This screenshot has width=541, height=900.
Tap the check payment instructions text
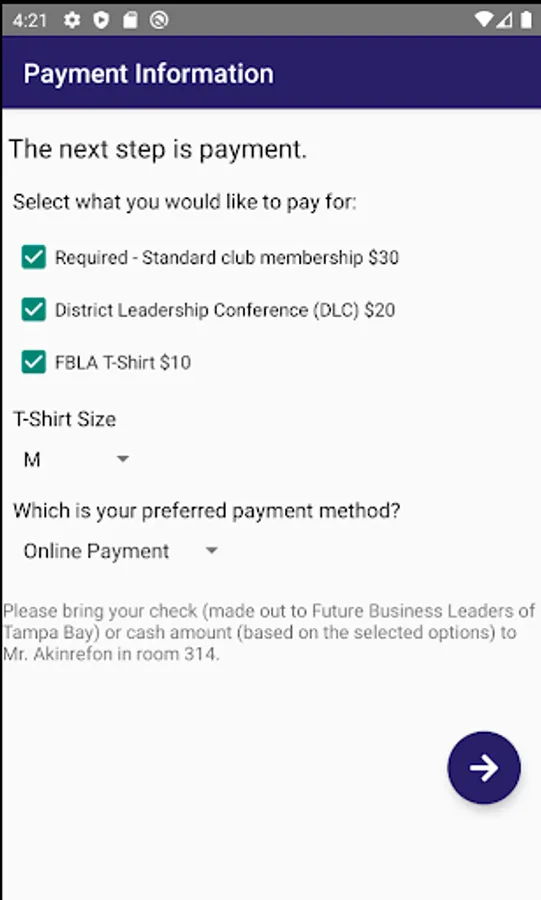tap(269, 632)
